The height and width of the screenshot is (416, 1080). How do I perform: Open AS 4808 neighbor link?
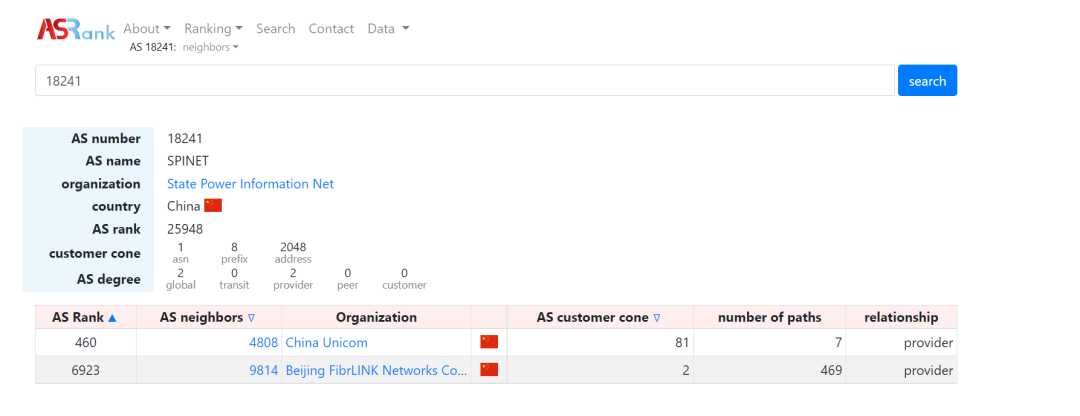pos(264,342)
